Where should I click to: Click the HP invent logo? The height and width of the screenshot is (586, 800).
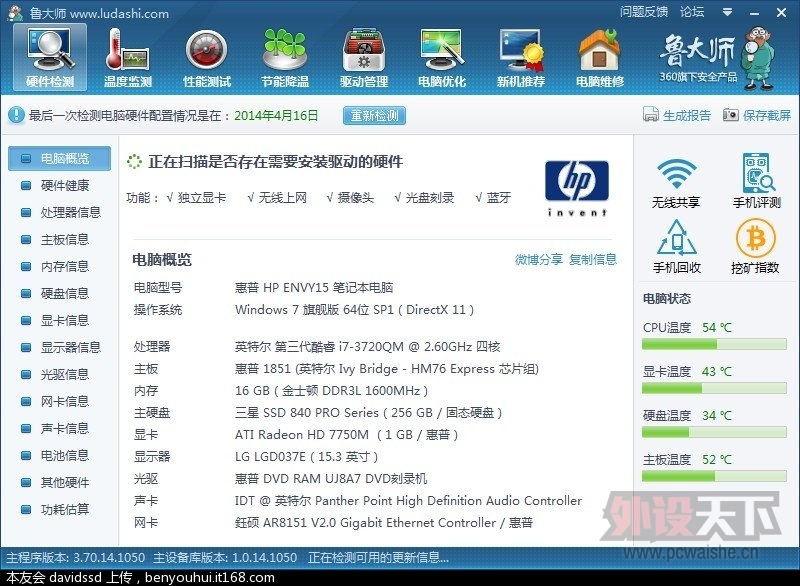[x=577, y=188]
